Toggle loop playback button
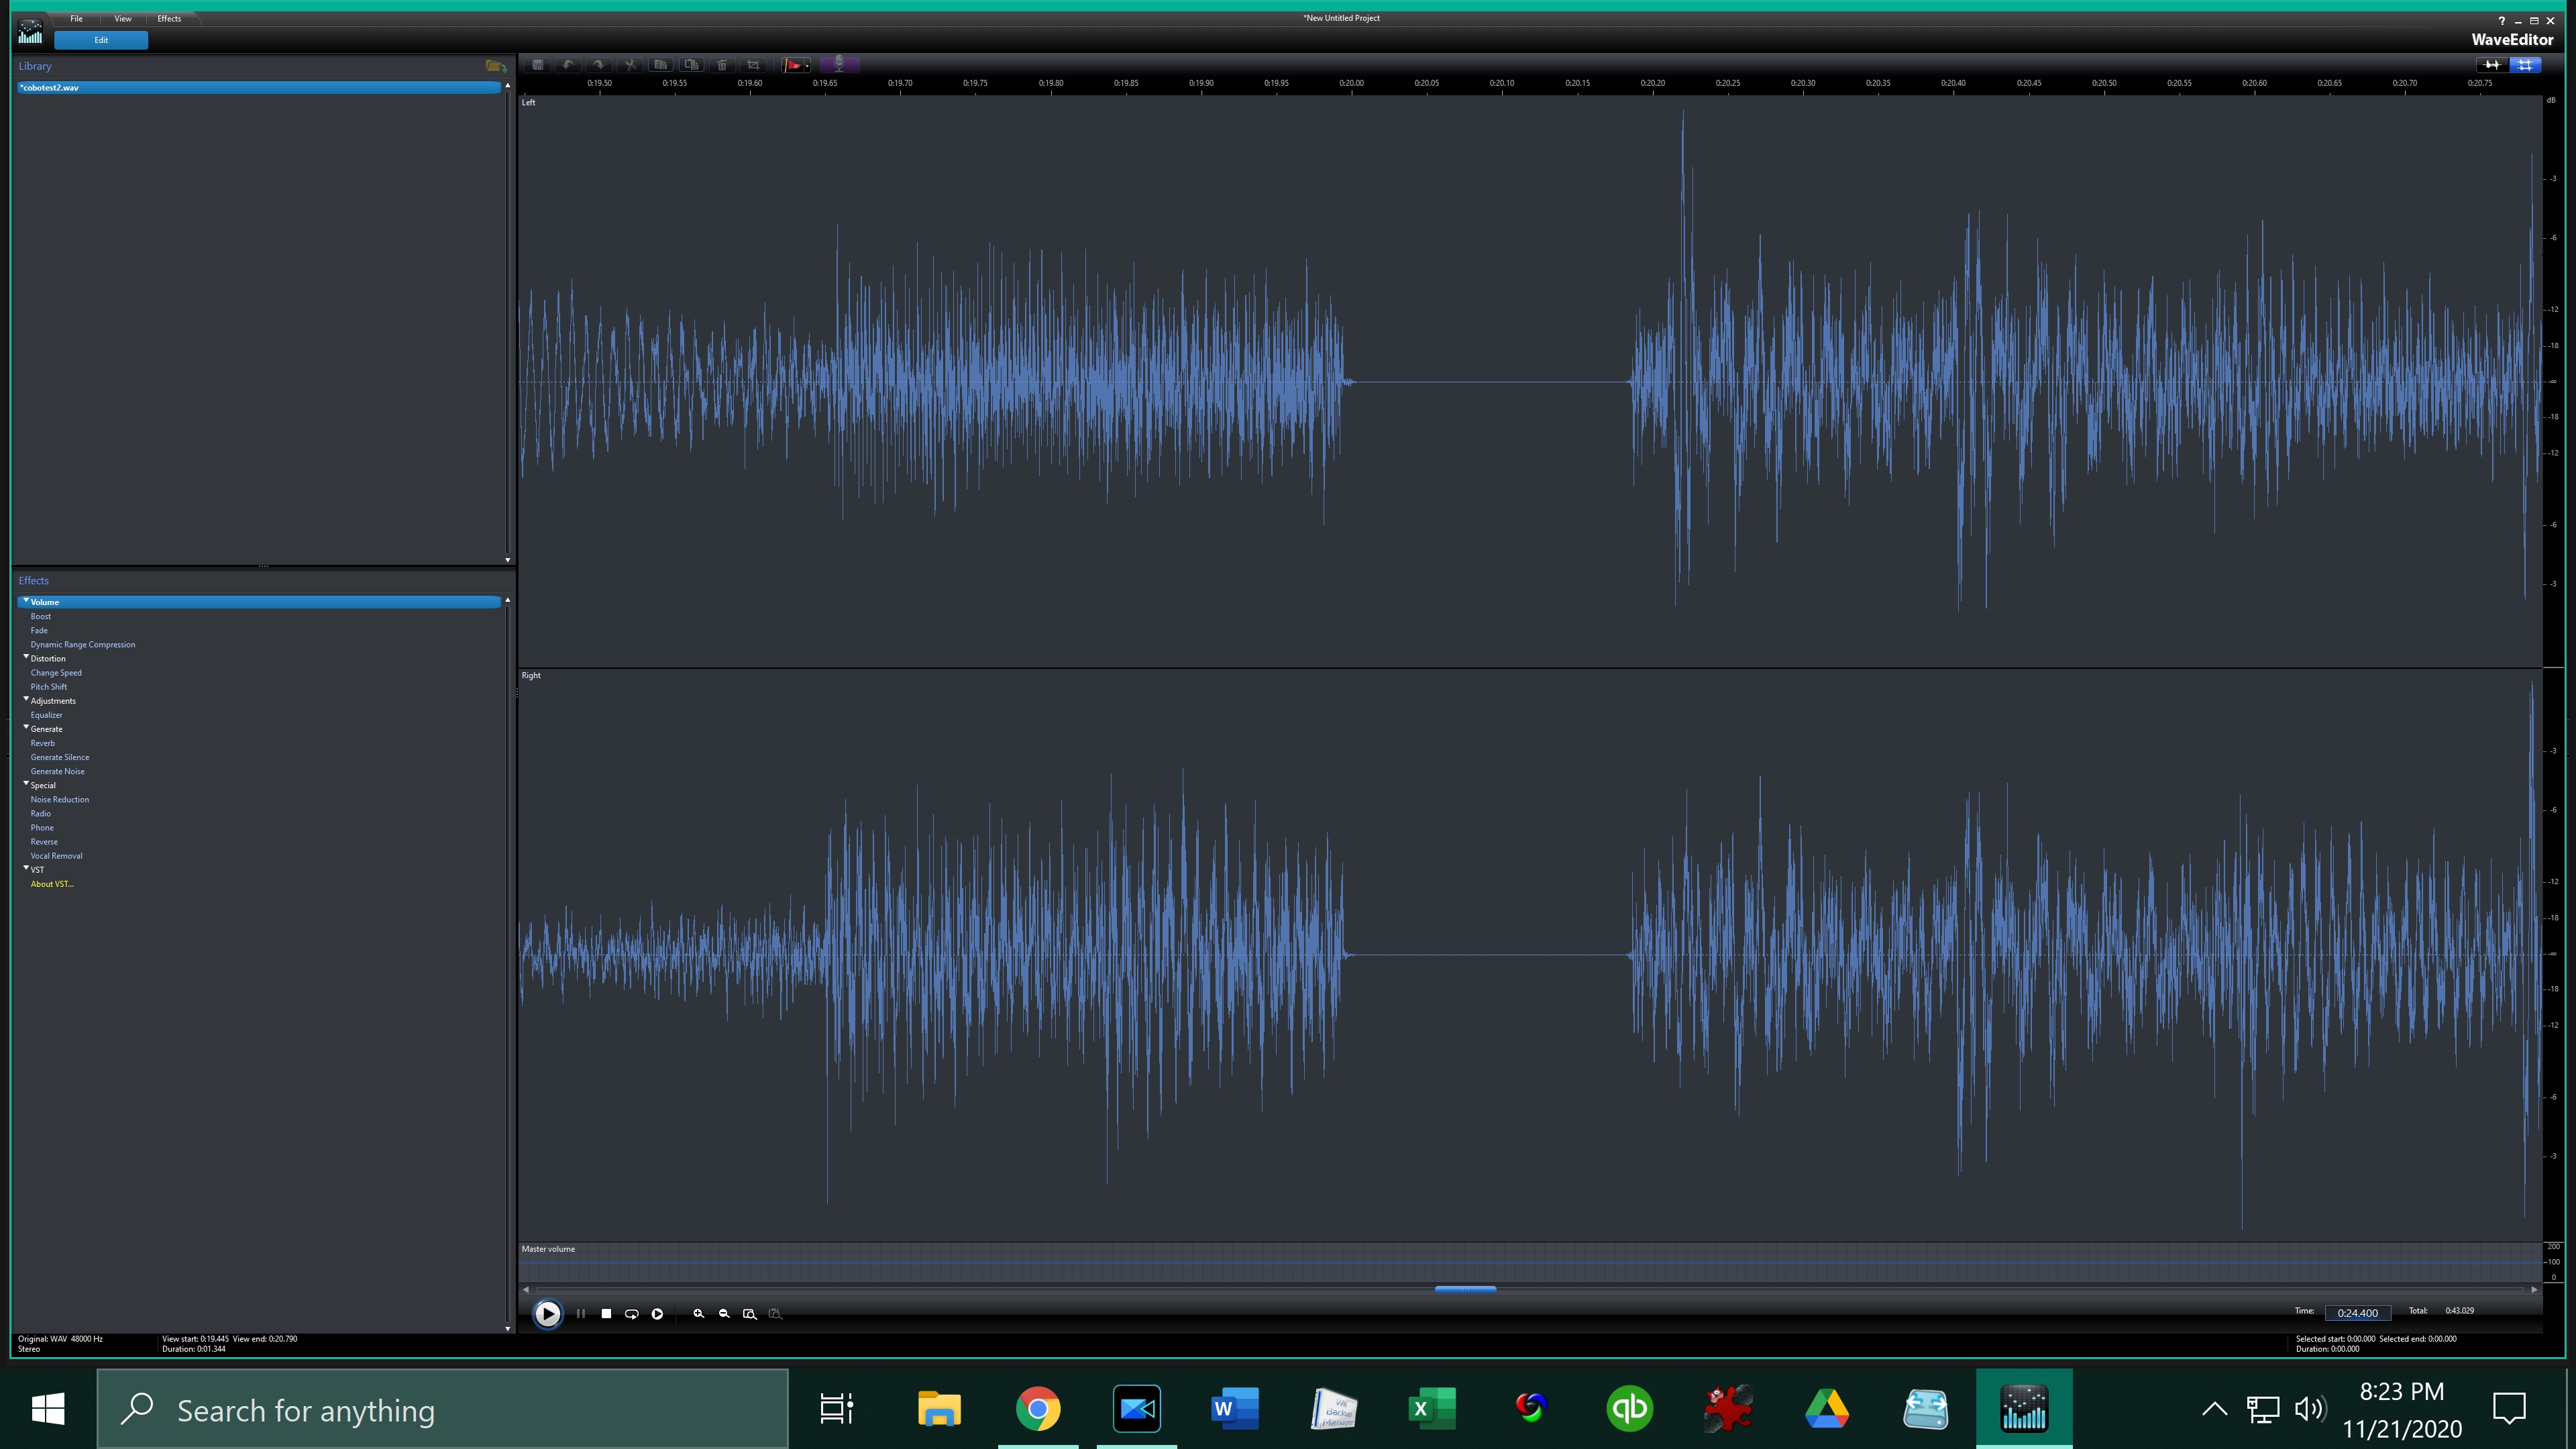The image size is (2576, 1449). pos(631,1314)
